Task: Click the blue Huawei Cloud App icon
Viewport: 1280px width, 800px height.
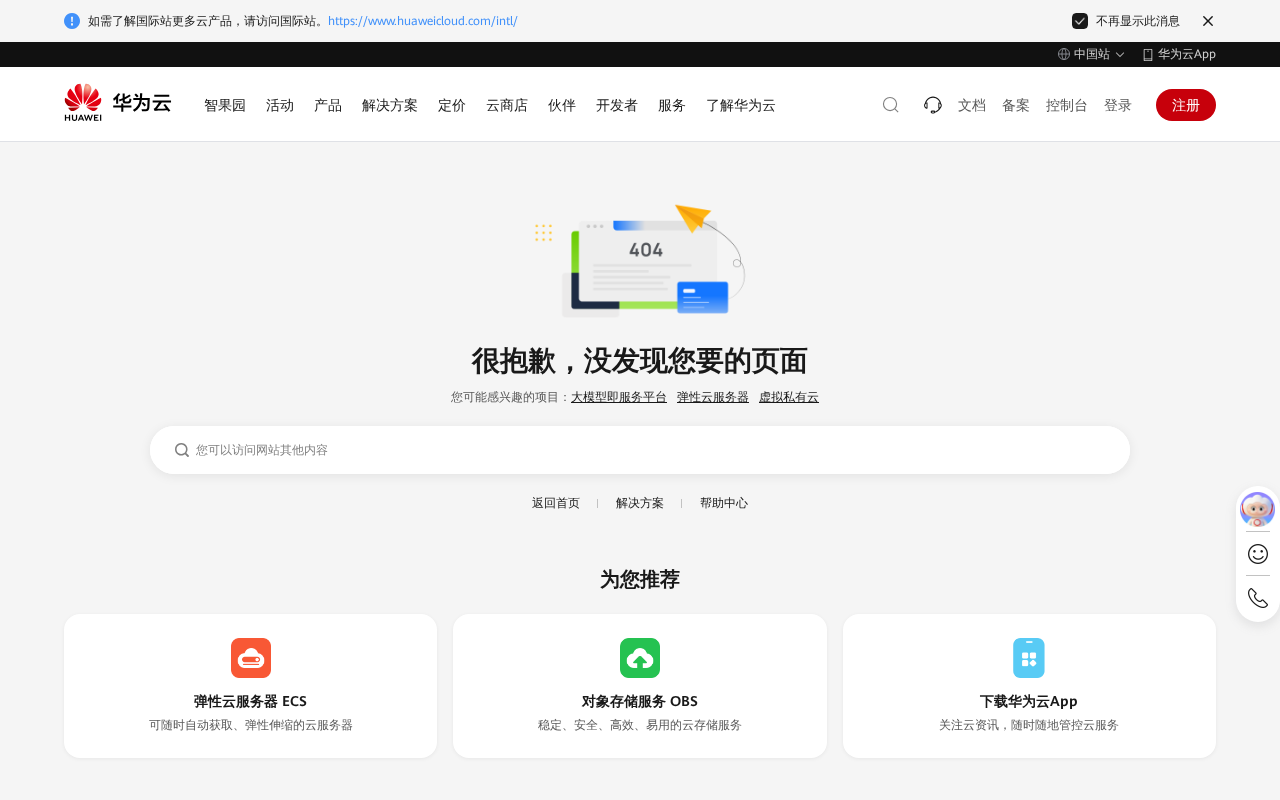Action: [x=1029, y=658]
